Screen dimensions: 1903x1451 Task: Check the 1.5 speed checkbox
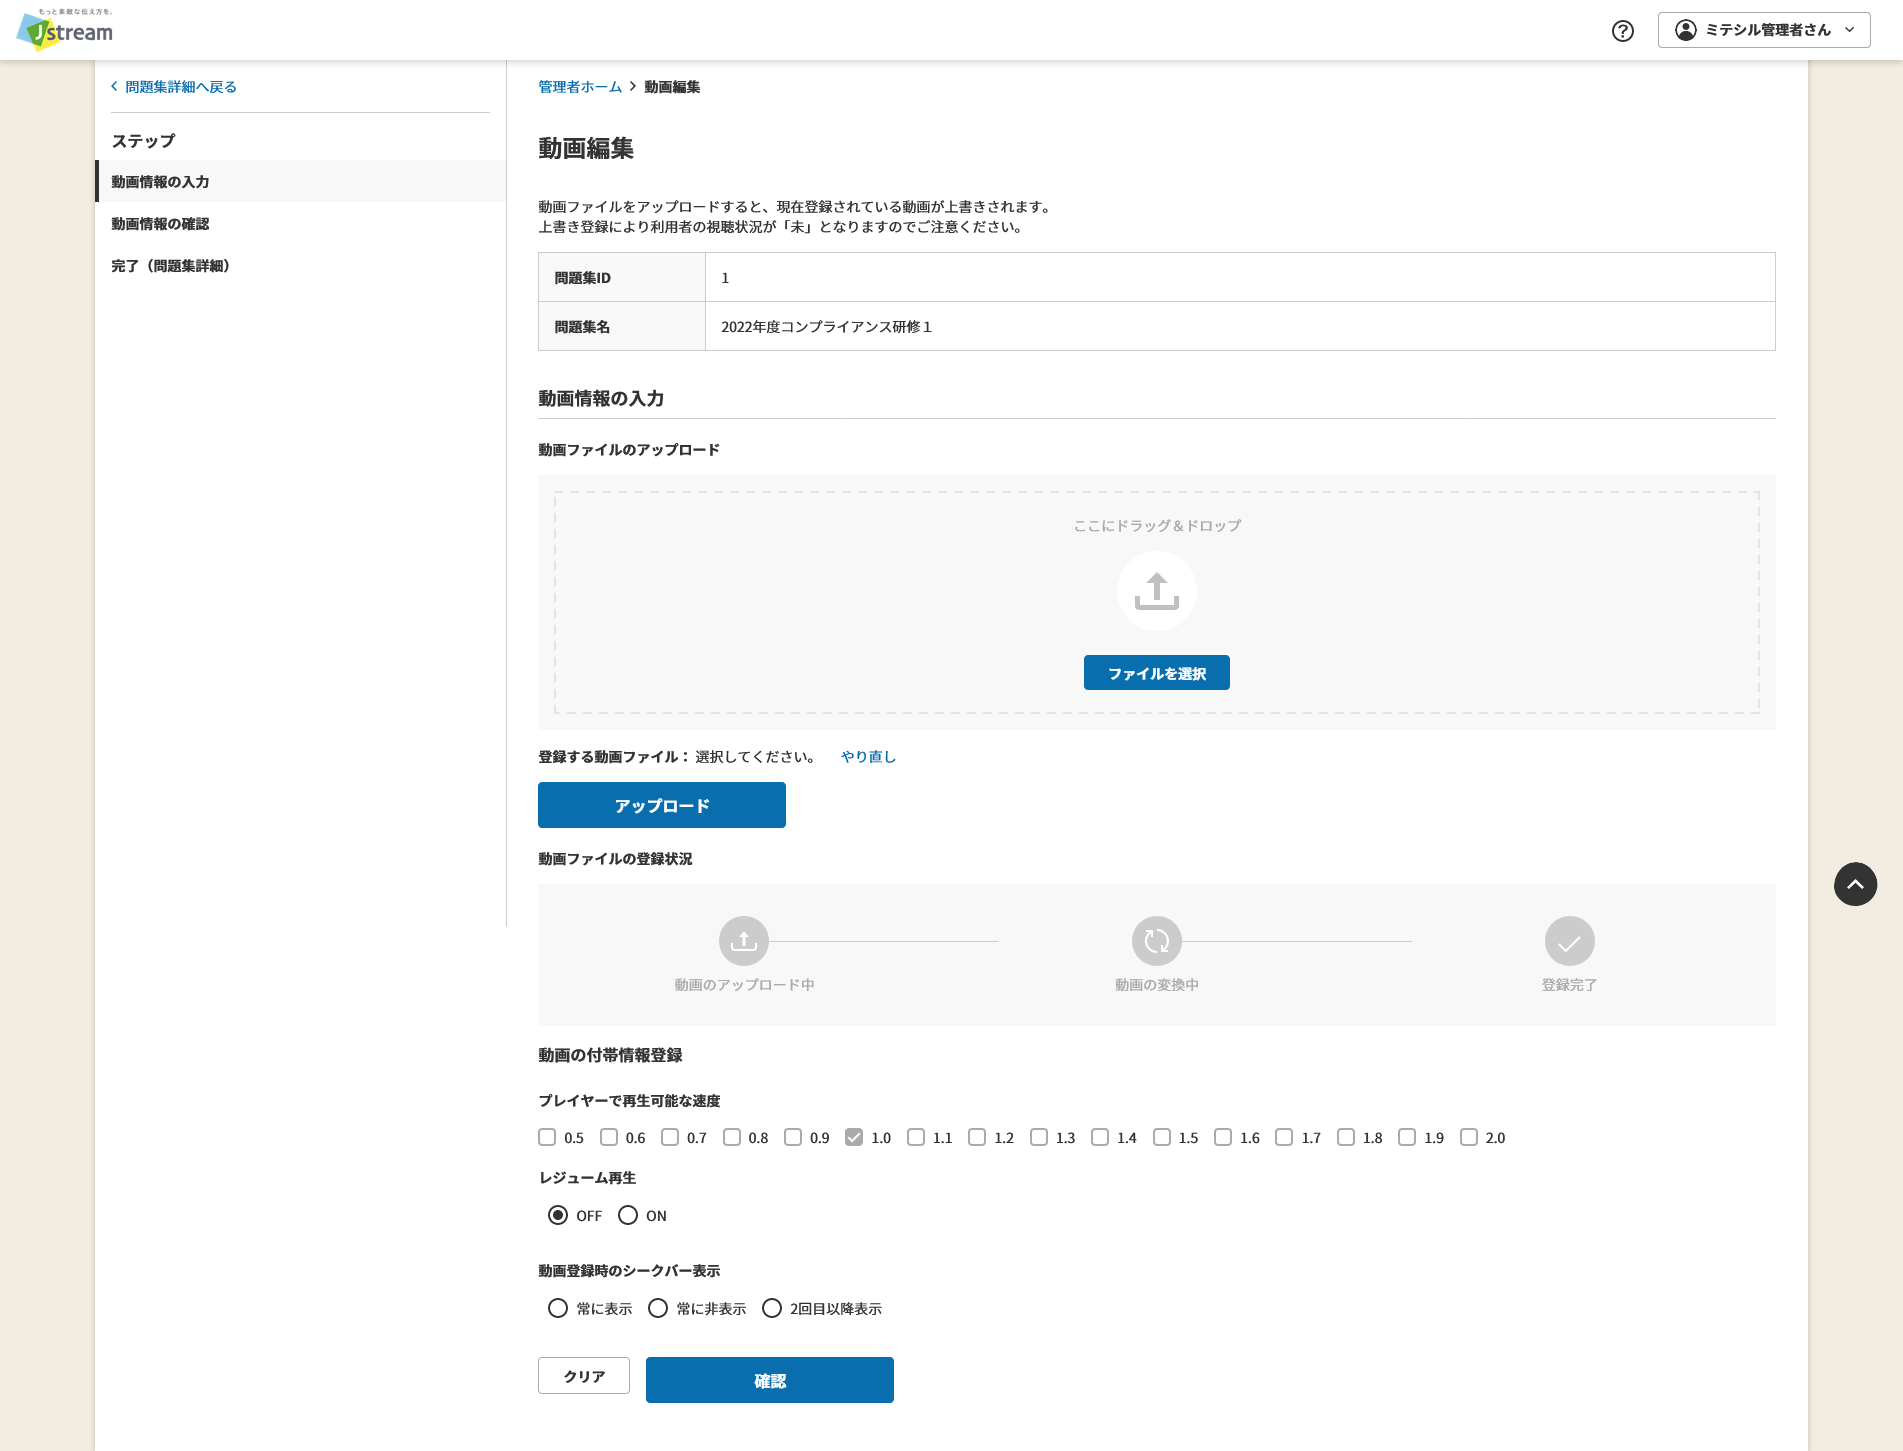(x=1162, y=1137)
